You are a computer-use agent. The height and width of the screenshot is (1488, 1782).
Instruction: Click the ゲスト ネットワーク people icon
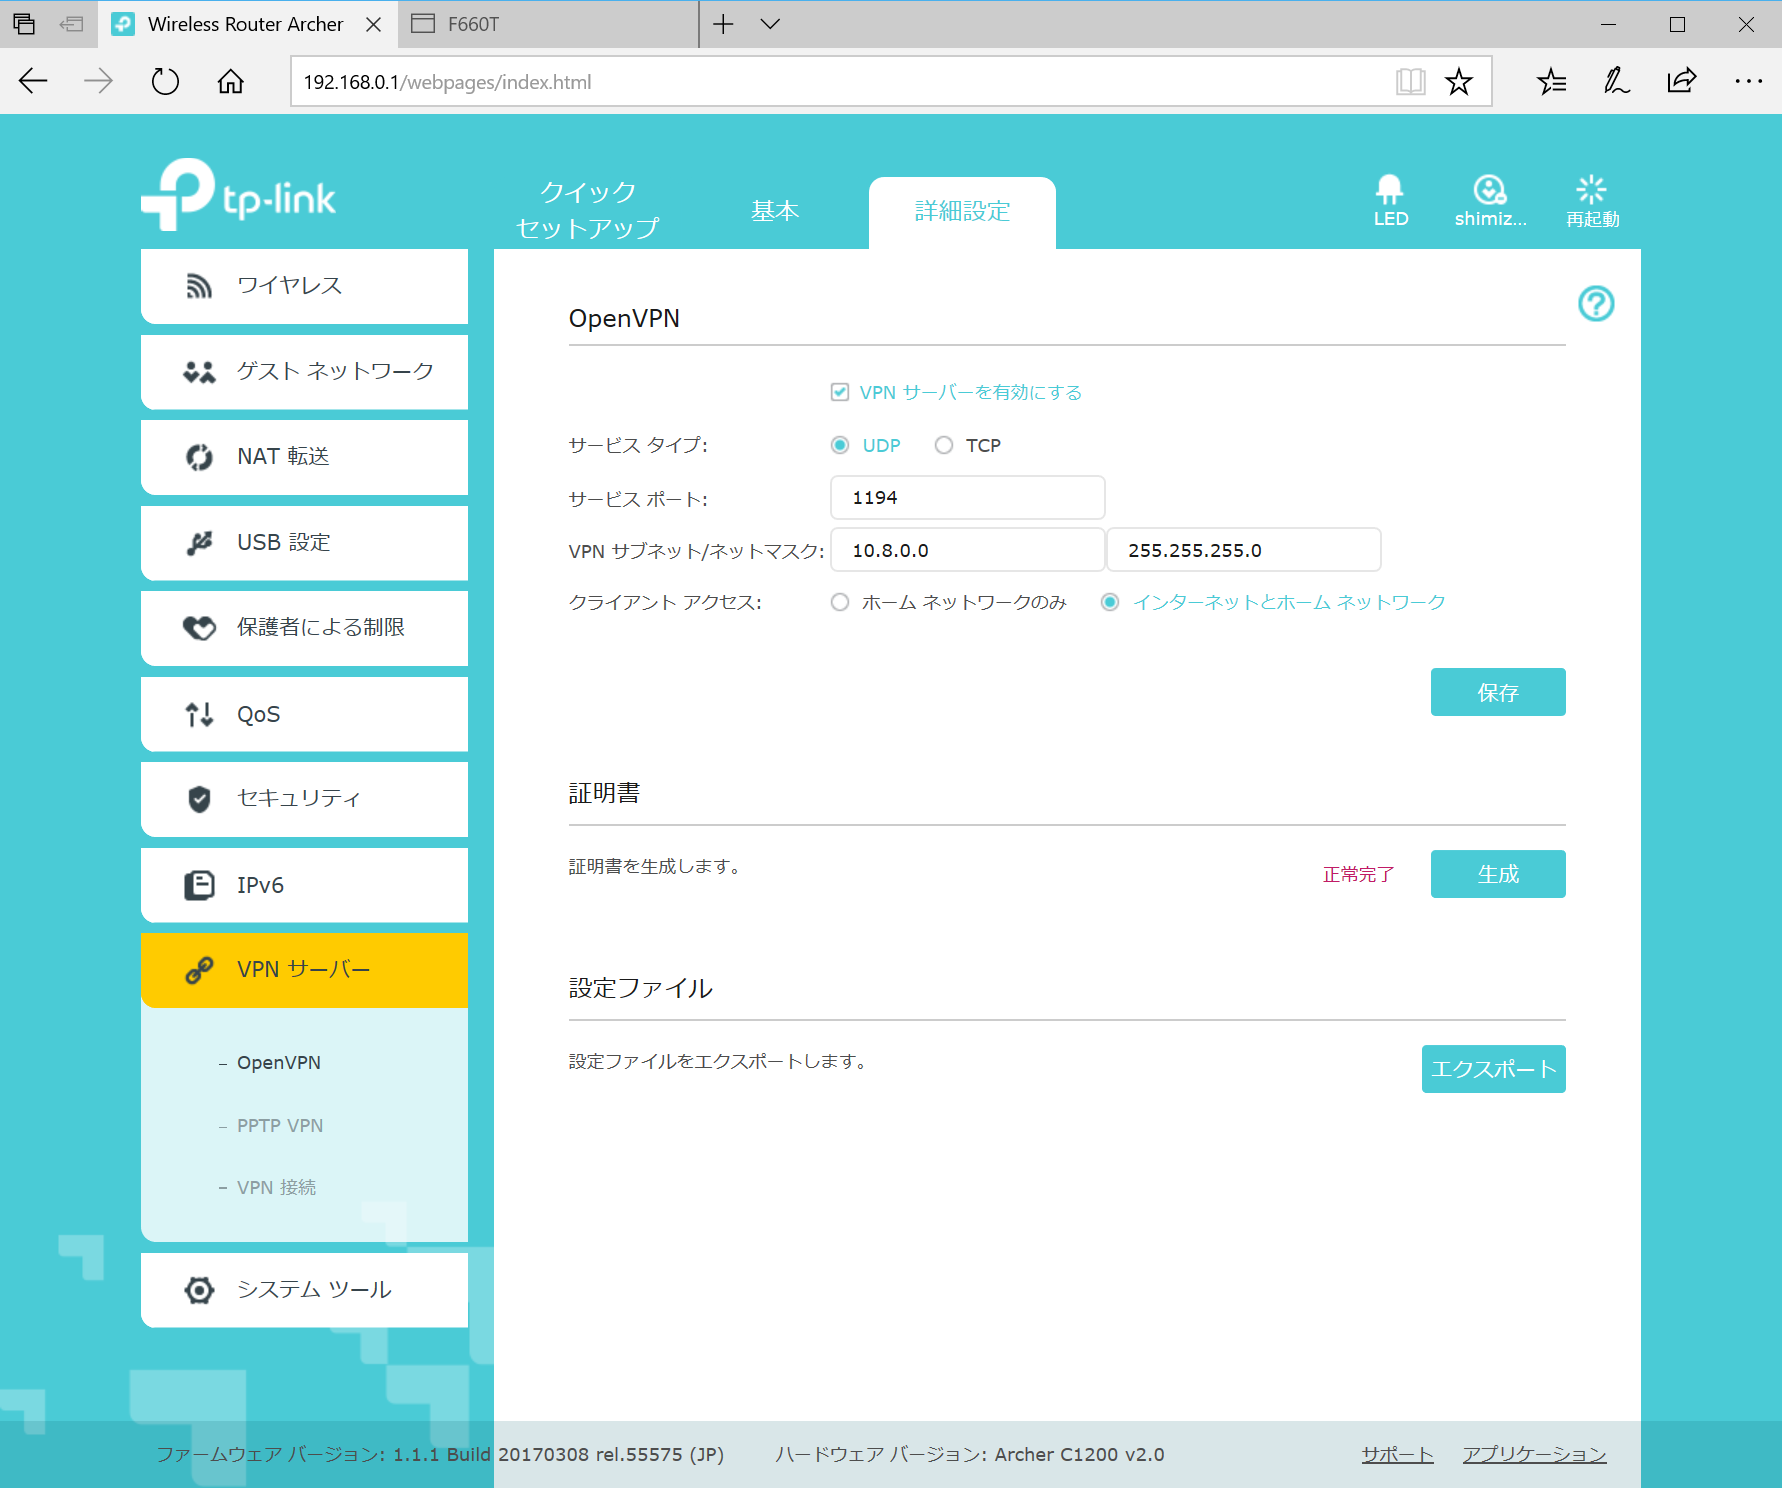click(x=199, y=372)
